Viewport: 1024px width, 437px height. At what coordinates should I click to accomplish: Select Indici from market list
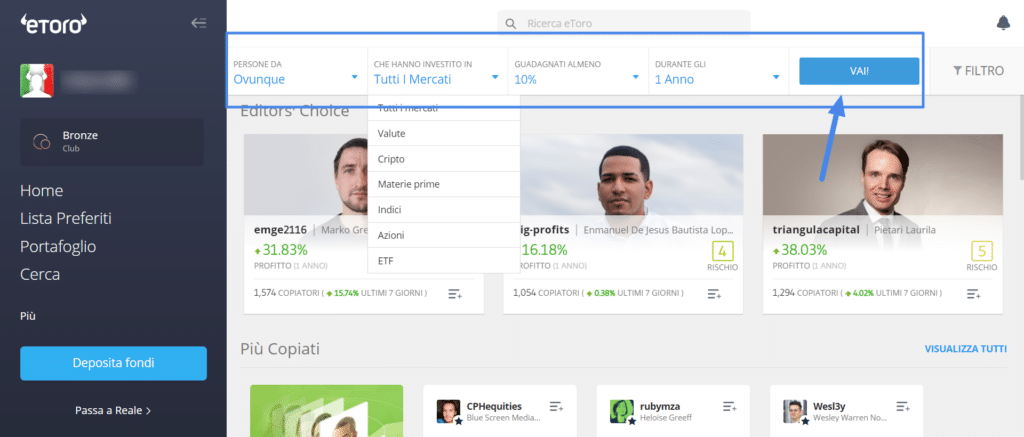click(444, 210)
